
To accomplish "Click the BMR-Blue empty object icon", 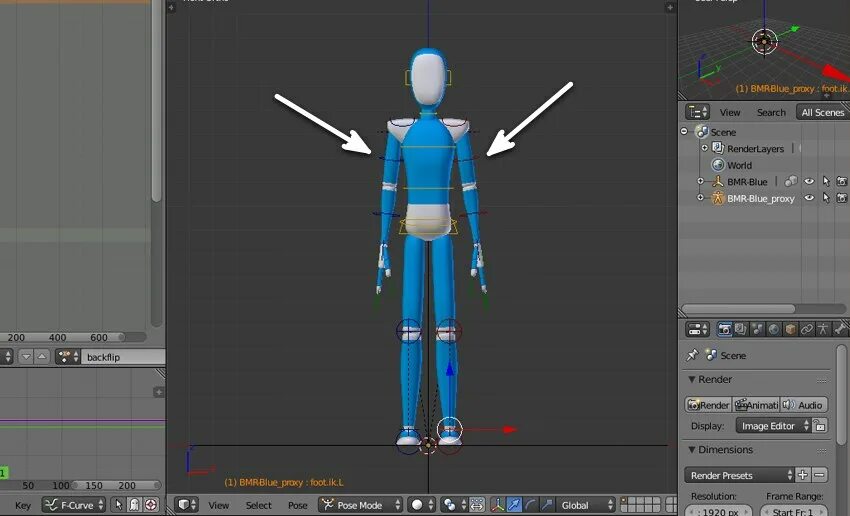I will click(x=718, y=182).
